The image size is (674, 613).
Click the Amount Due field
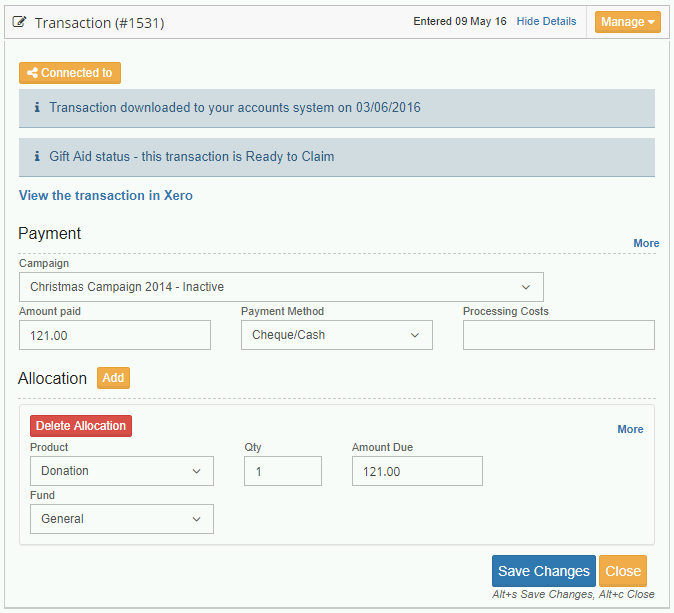click(x=417, y=471)
